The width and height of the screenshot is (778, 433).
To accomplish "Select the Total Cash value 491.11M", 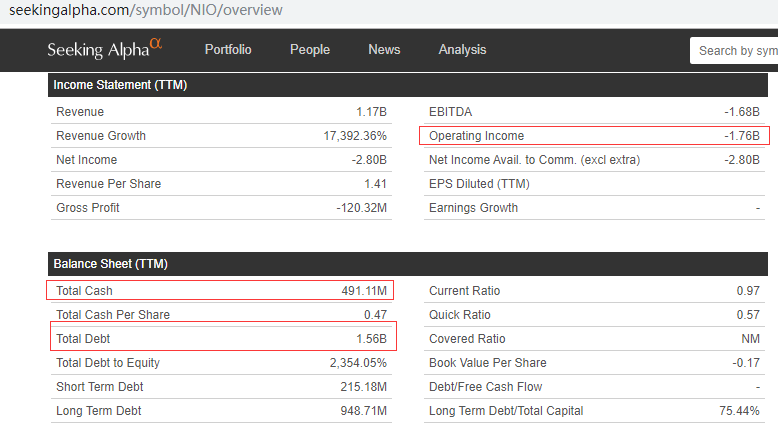I will 364,291.
